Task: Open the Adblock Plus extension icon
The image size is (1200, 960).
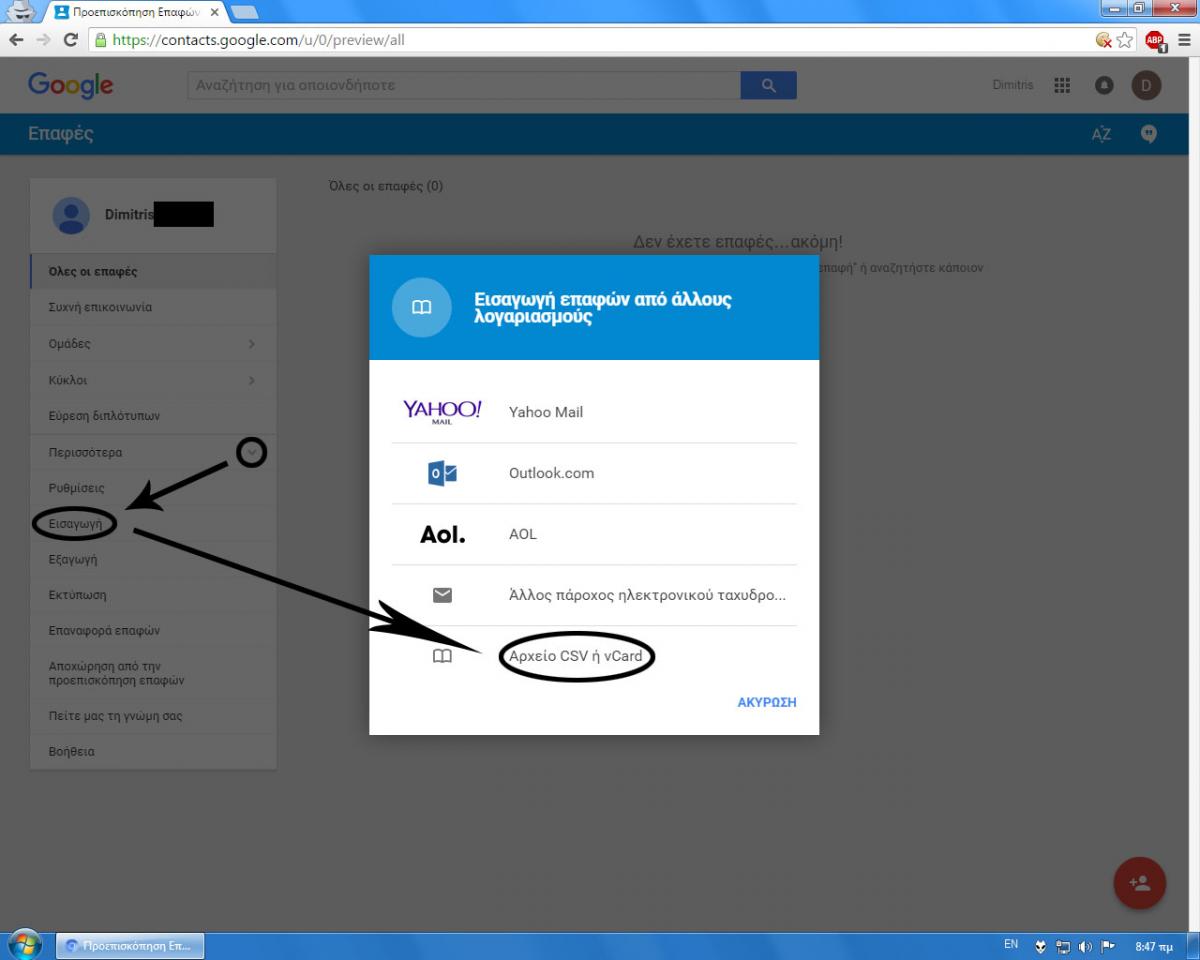Action: pyautogui.click(x=1155, y=40)
